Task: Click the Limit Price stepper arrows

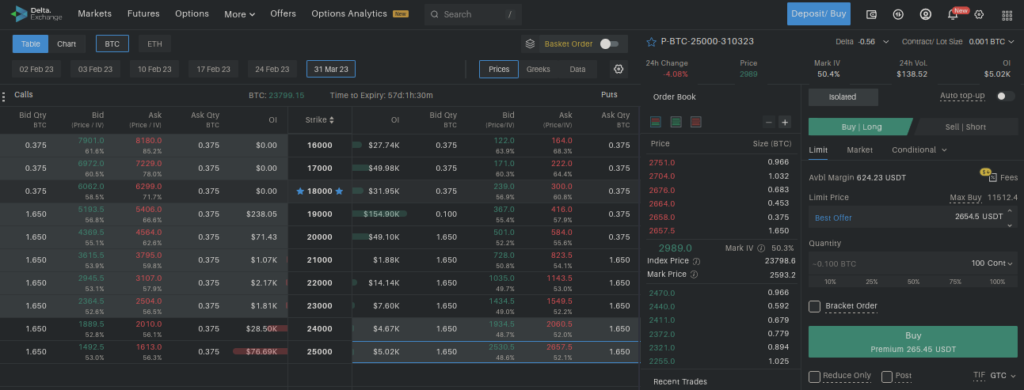Action: click(x=1010, y=218)
